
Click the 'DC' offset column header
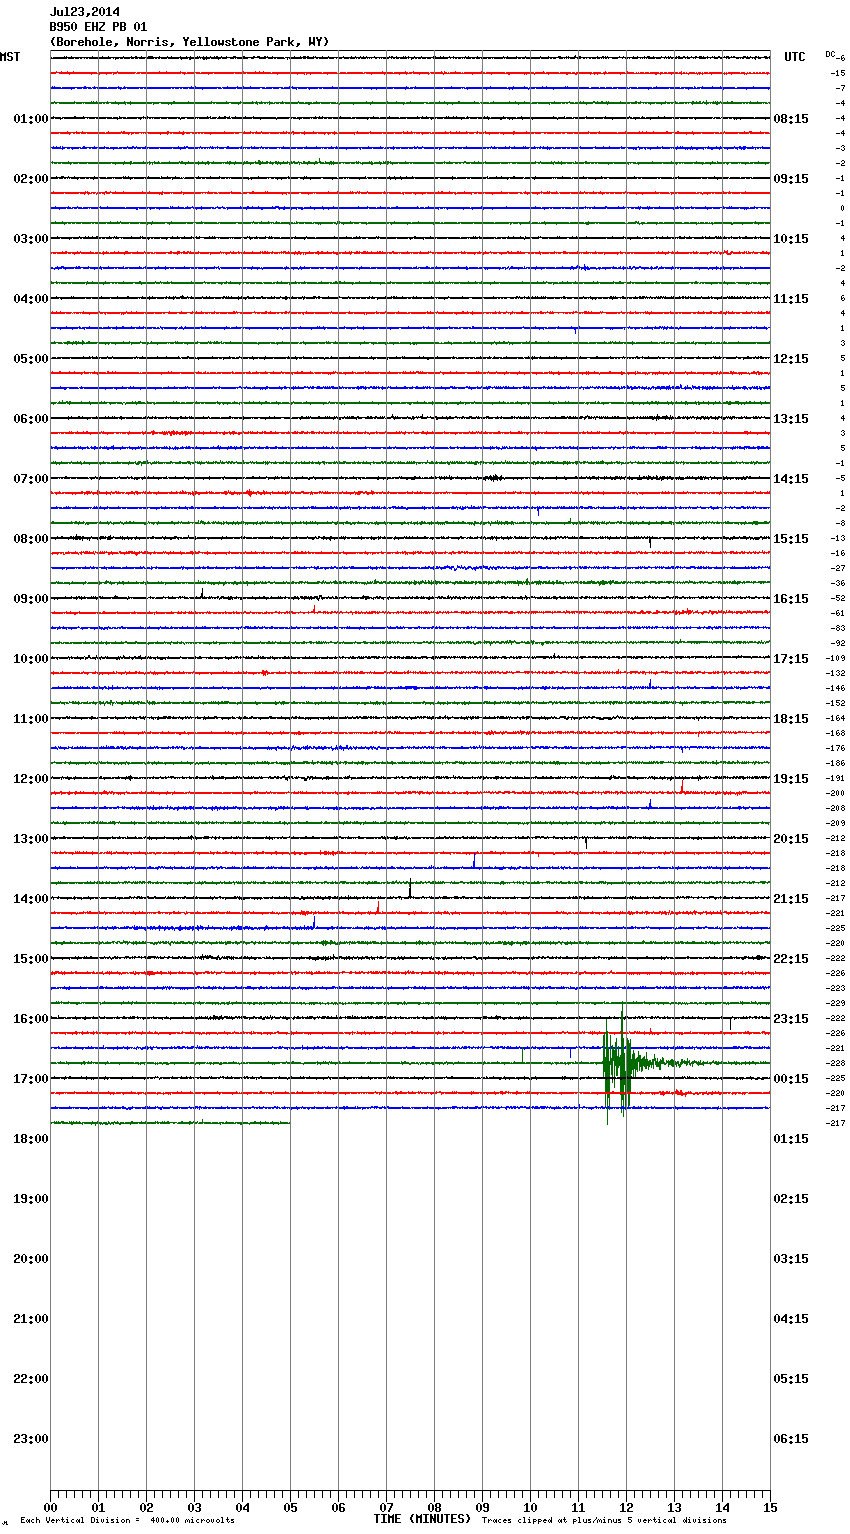tap(830, 54)
